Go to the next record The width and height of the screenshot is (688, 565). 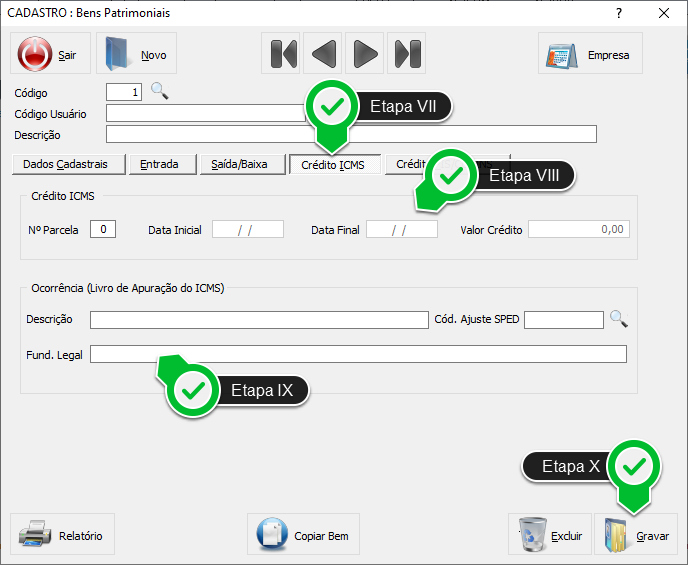[x=365, y=53]
